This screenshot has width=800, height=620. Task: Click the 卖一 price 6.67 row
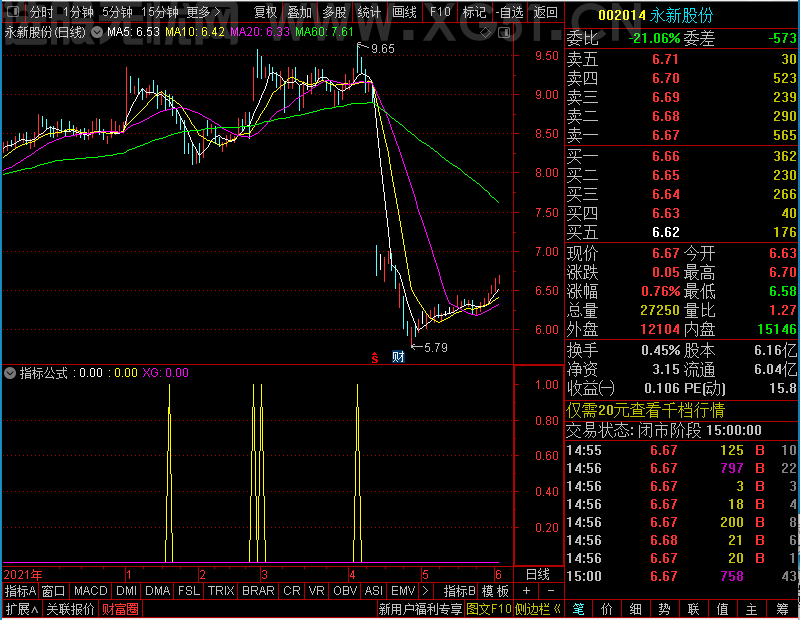682,135
